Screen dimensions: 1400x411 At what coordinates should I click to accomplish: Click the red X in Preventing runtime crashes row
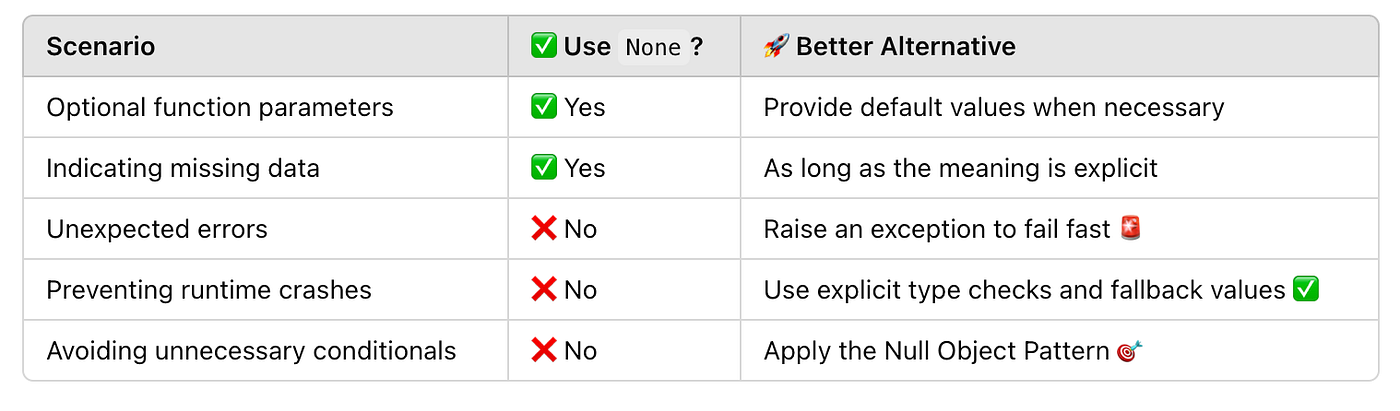(544, 290)
